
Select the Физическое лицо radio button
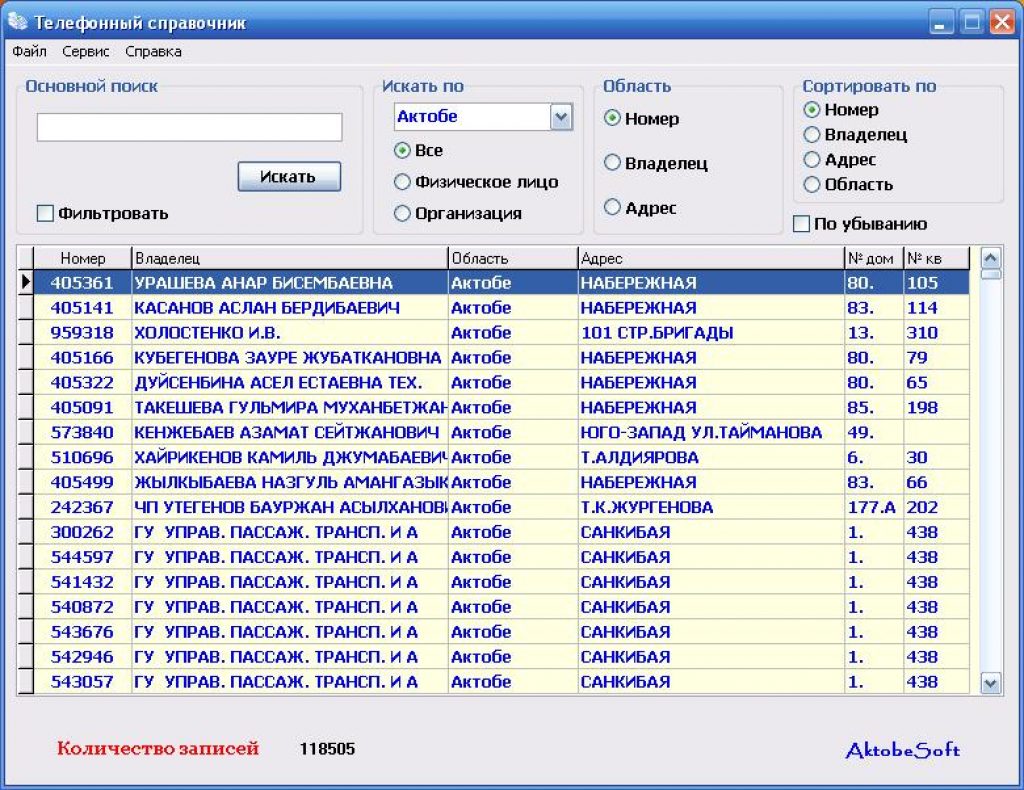(x=402, y=182)
